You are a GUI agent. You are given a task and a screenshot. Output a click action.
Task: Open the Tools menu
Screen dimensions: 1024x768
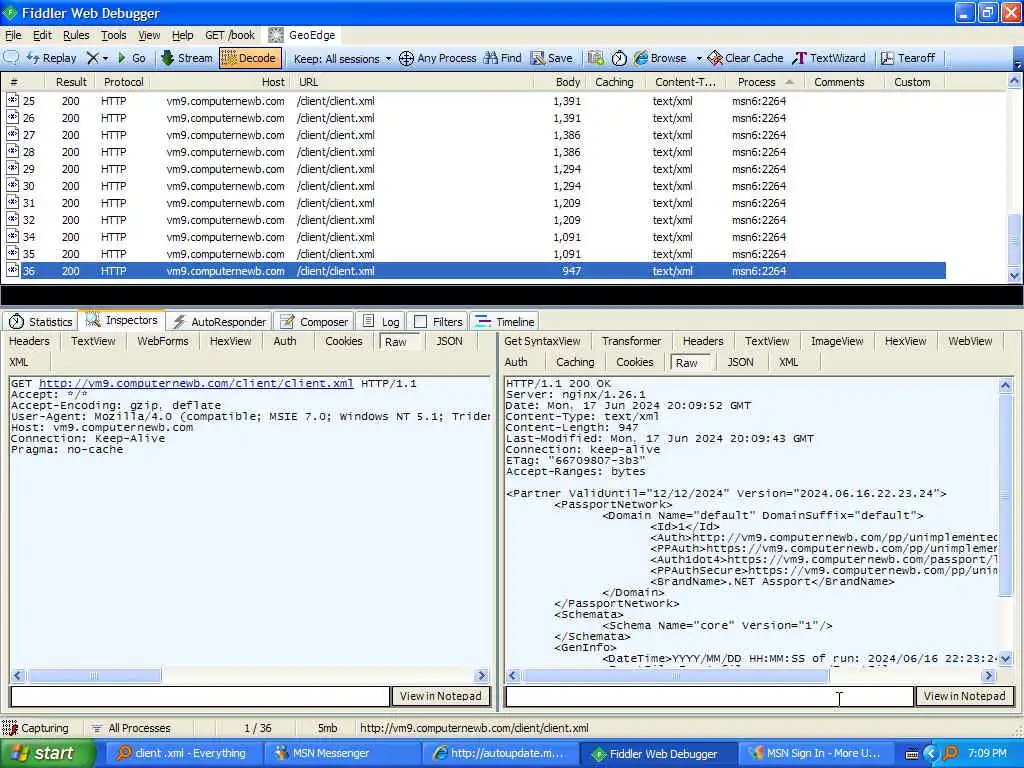click(114, 35)
